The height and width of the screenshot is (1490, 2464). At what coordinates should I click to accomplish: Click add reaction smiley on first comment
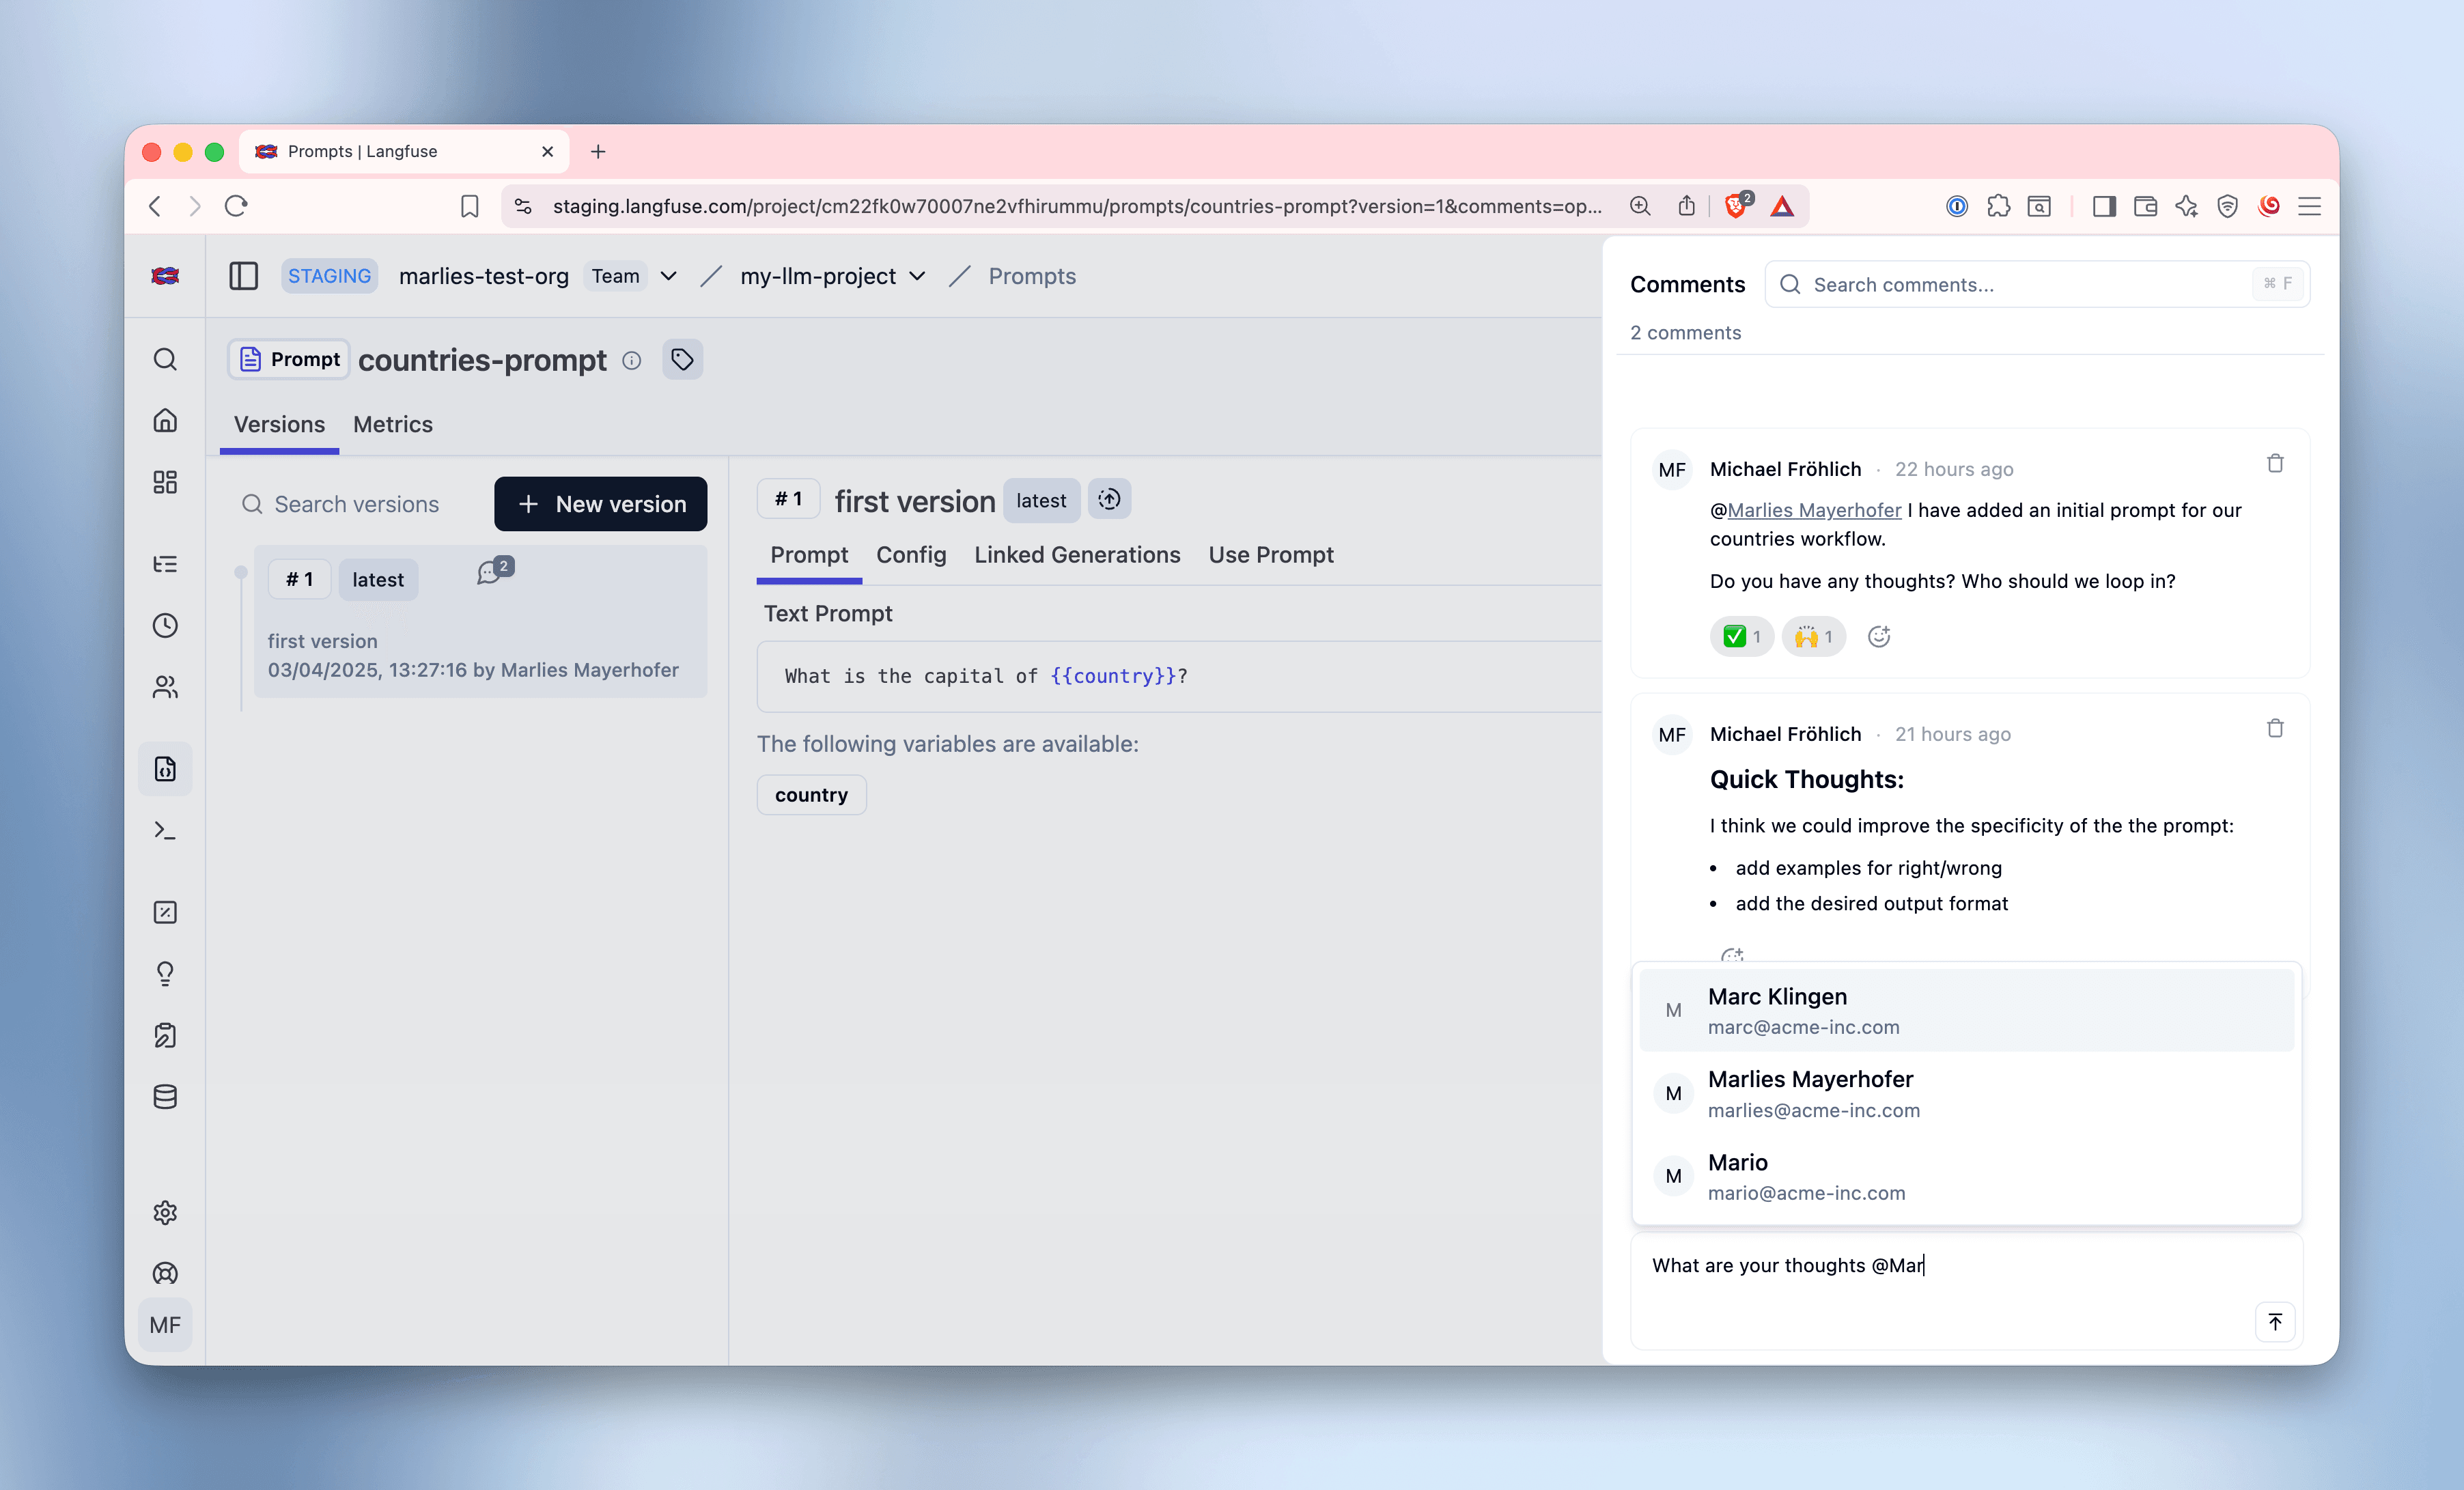tap(1879, 637)
